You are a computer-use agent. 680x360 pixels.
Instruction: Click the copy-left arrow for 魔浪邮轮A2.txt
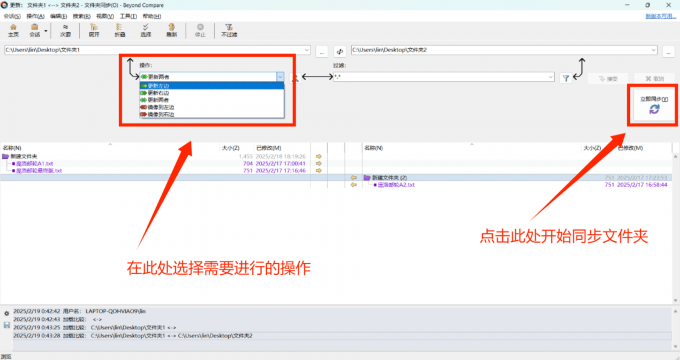coord(353,185)
